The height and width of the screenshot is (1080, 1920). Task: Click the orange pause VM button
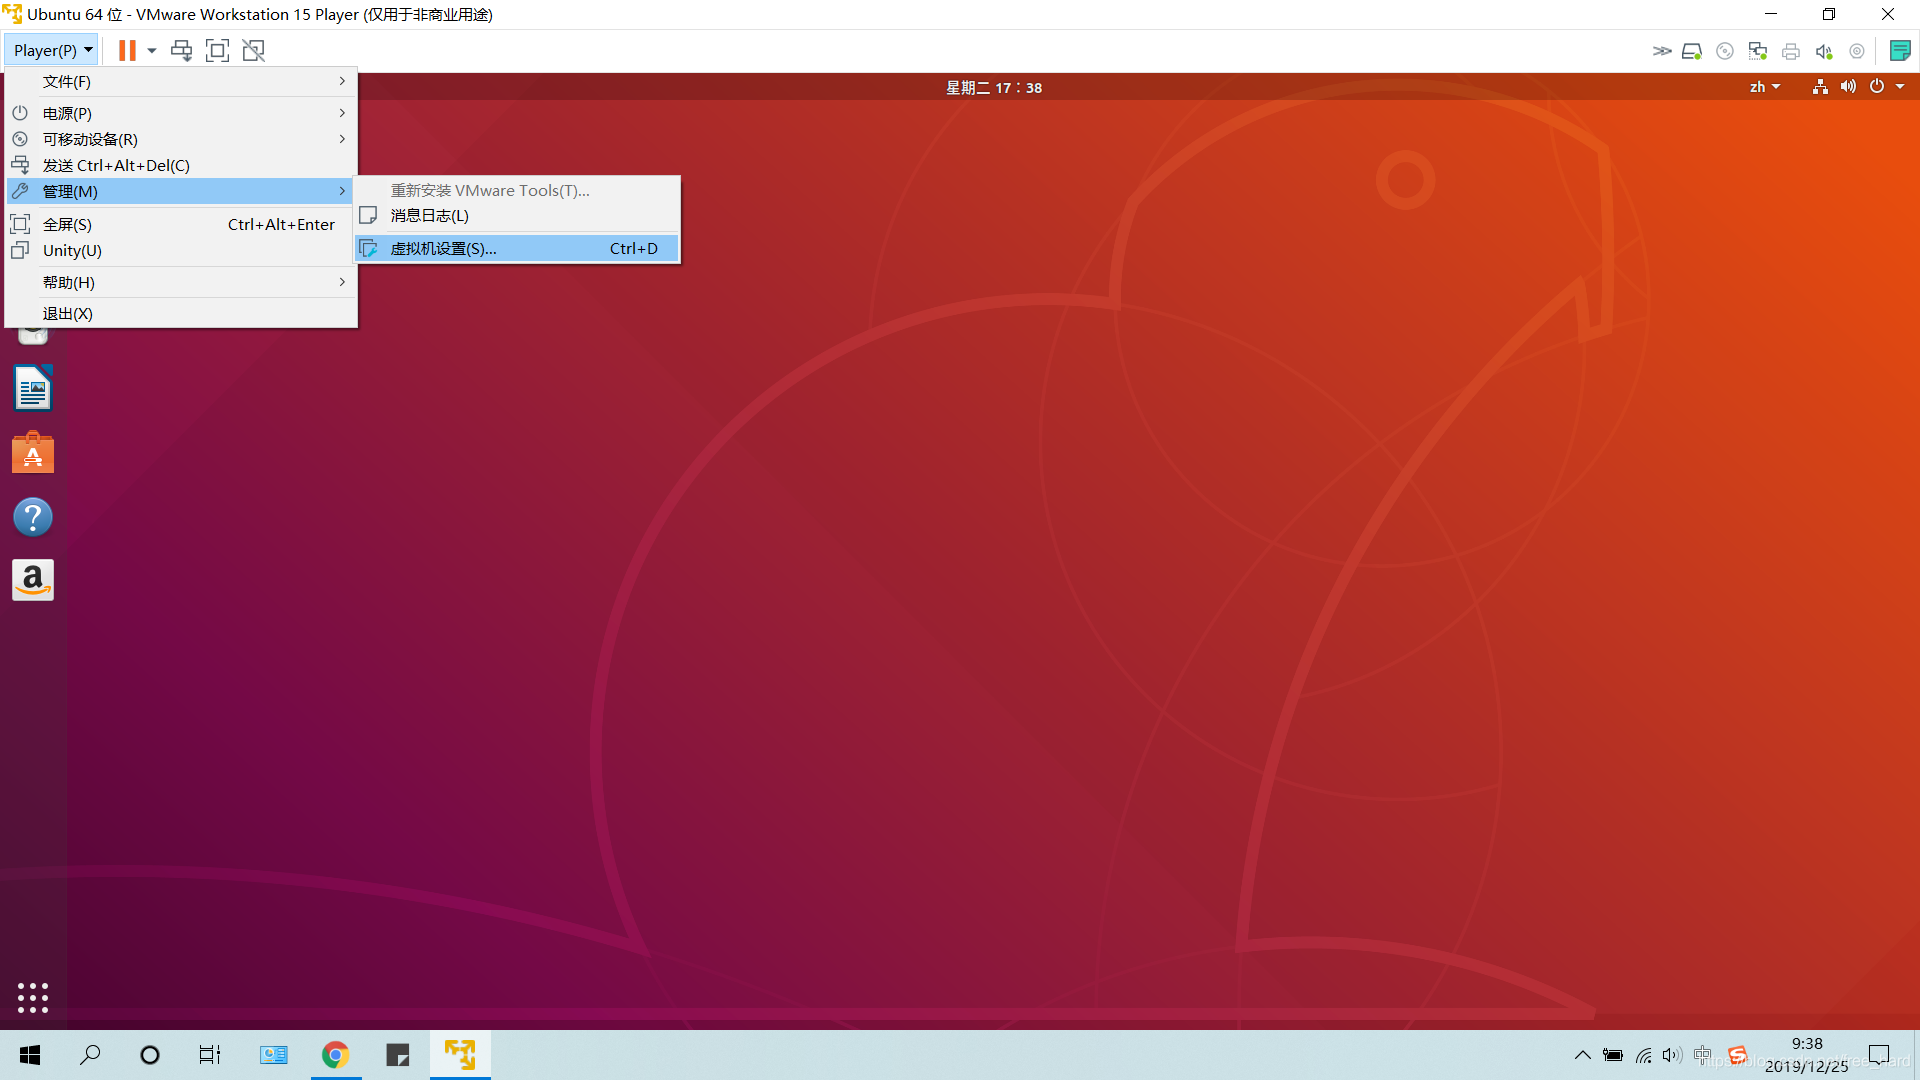(127, 50)
